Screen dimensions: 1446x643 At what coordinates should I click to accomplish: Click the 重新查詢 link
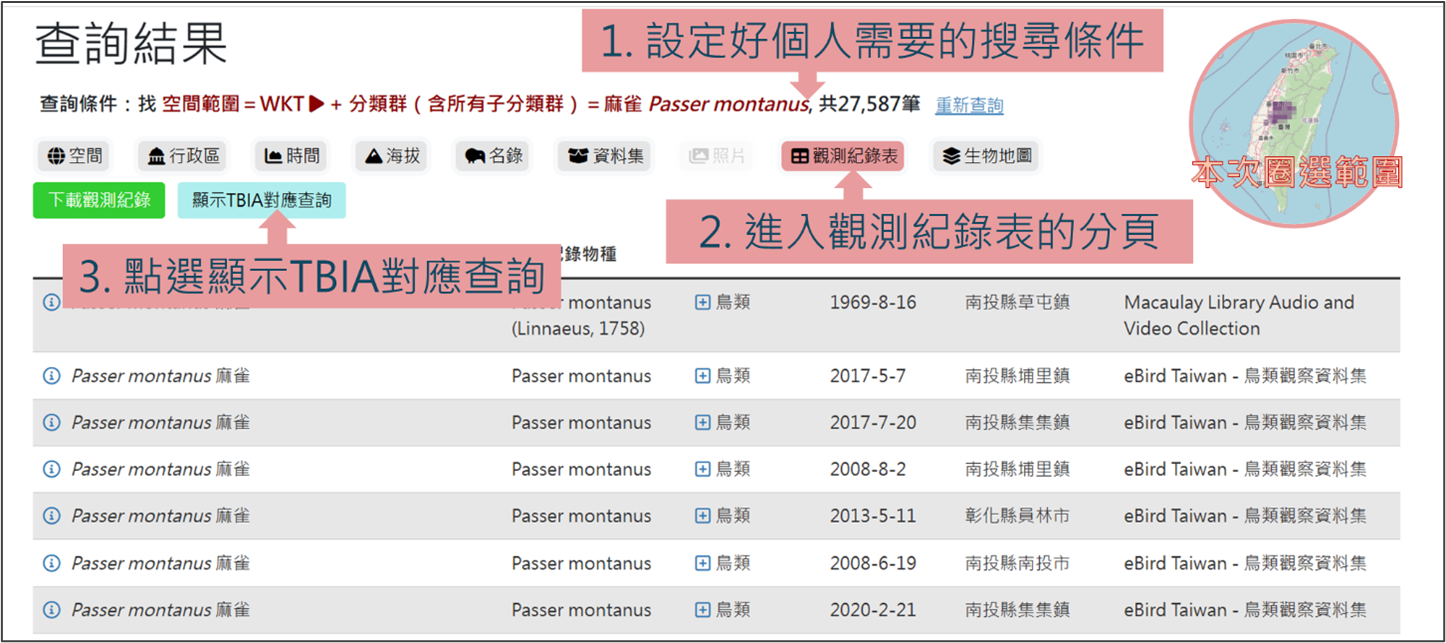(969, 106)
